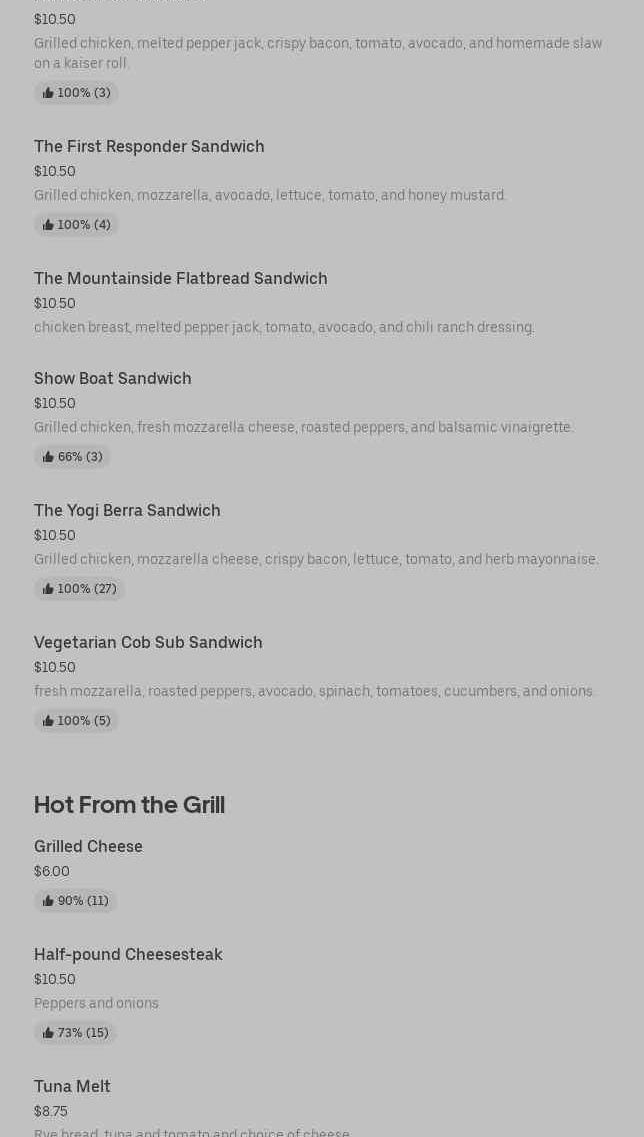Open the Grilled Cheese menu item
644x1137 pixels.
(x=88, y=847)
